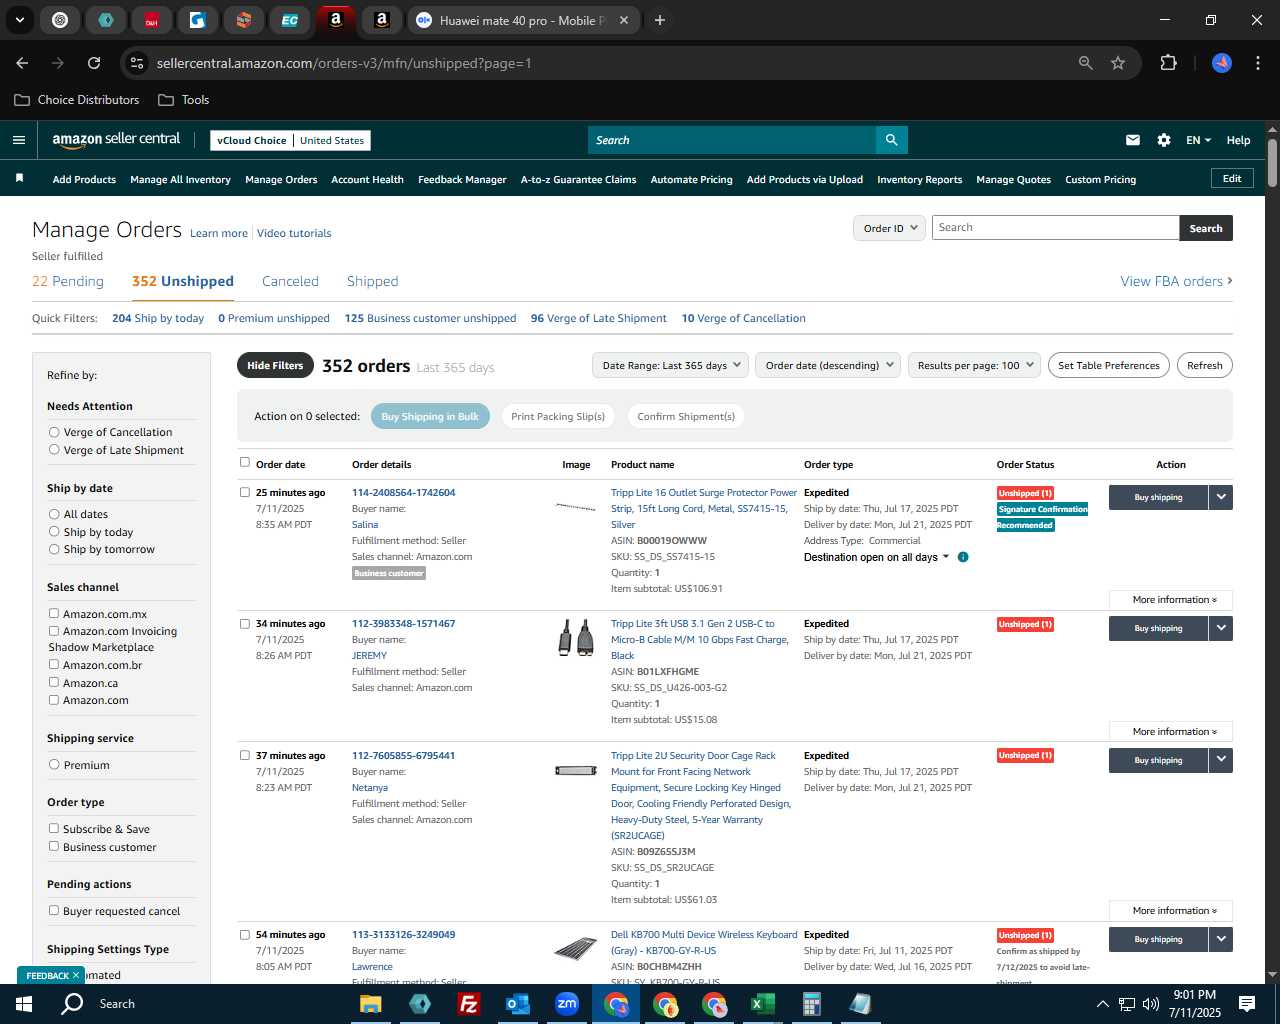View site information icon in address bar
The width and height of the screenshot is (1280, 1024).
pyautogui.click(x=137, y=63)
